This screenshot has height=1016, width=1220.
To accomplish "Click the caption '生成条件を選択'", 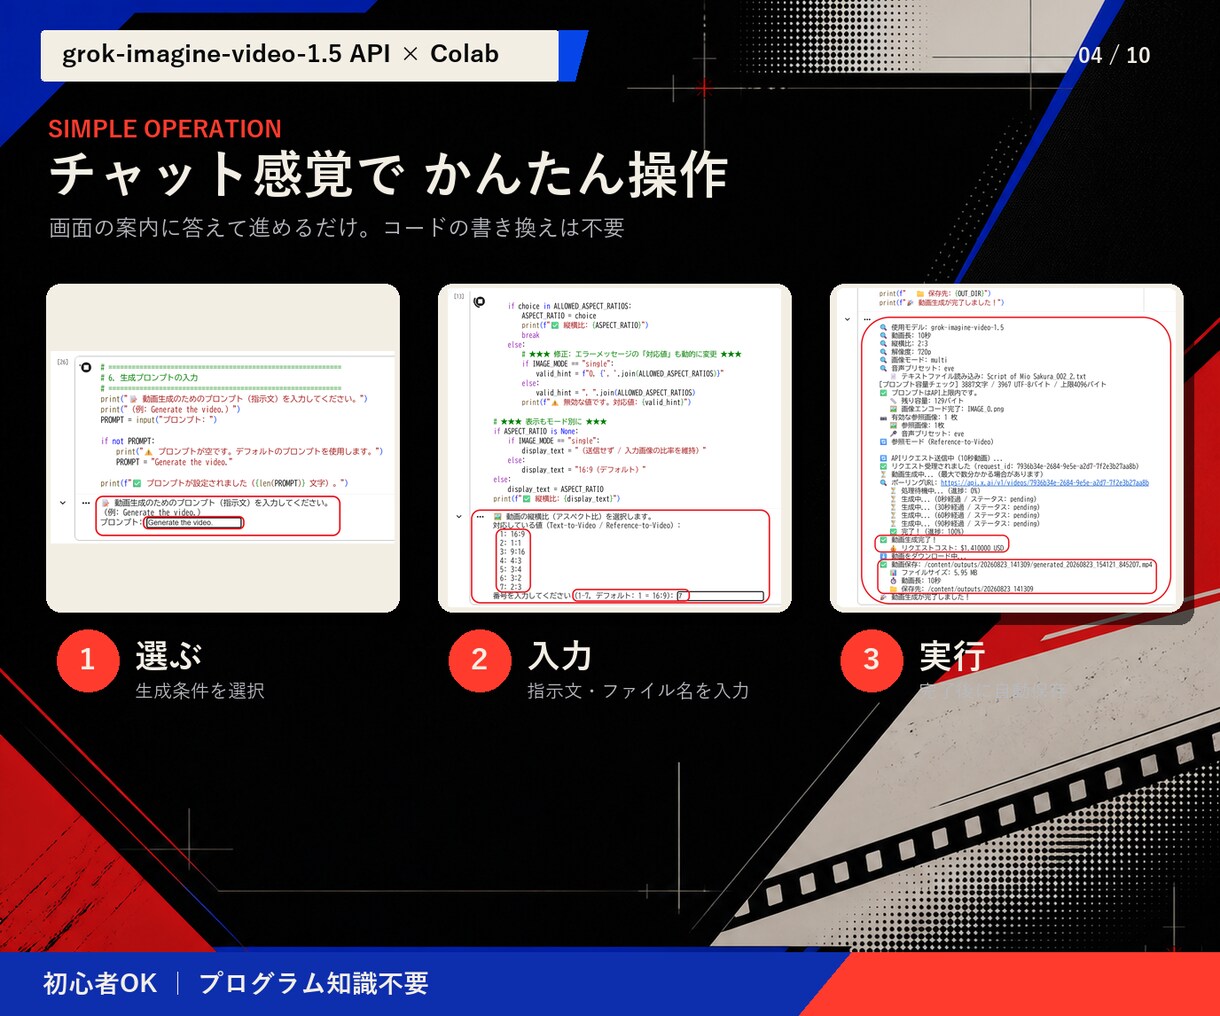I will click(200, 691).
